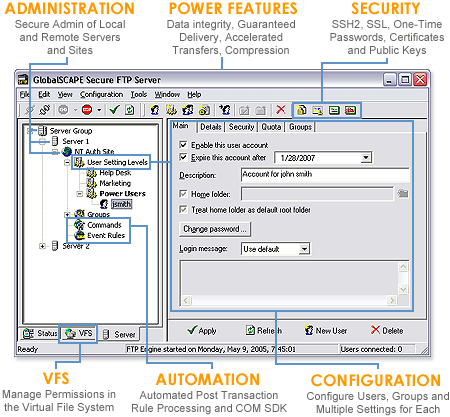
Task: Collapse the NT Auth Site node
Action: point(55,152)
